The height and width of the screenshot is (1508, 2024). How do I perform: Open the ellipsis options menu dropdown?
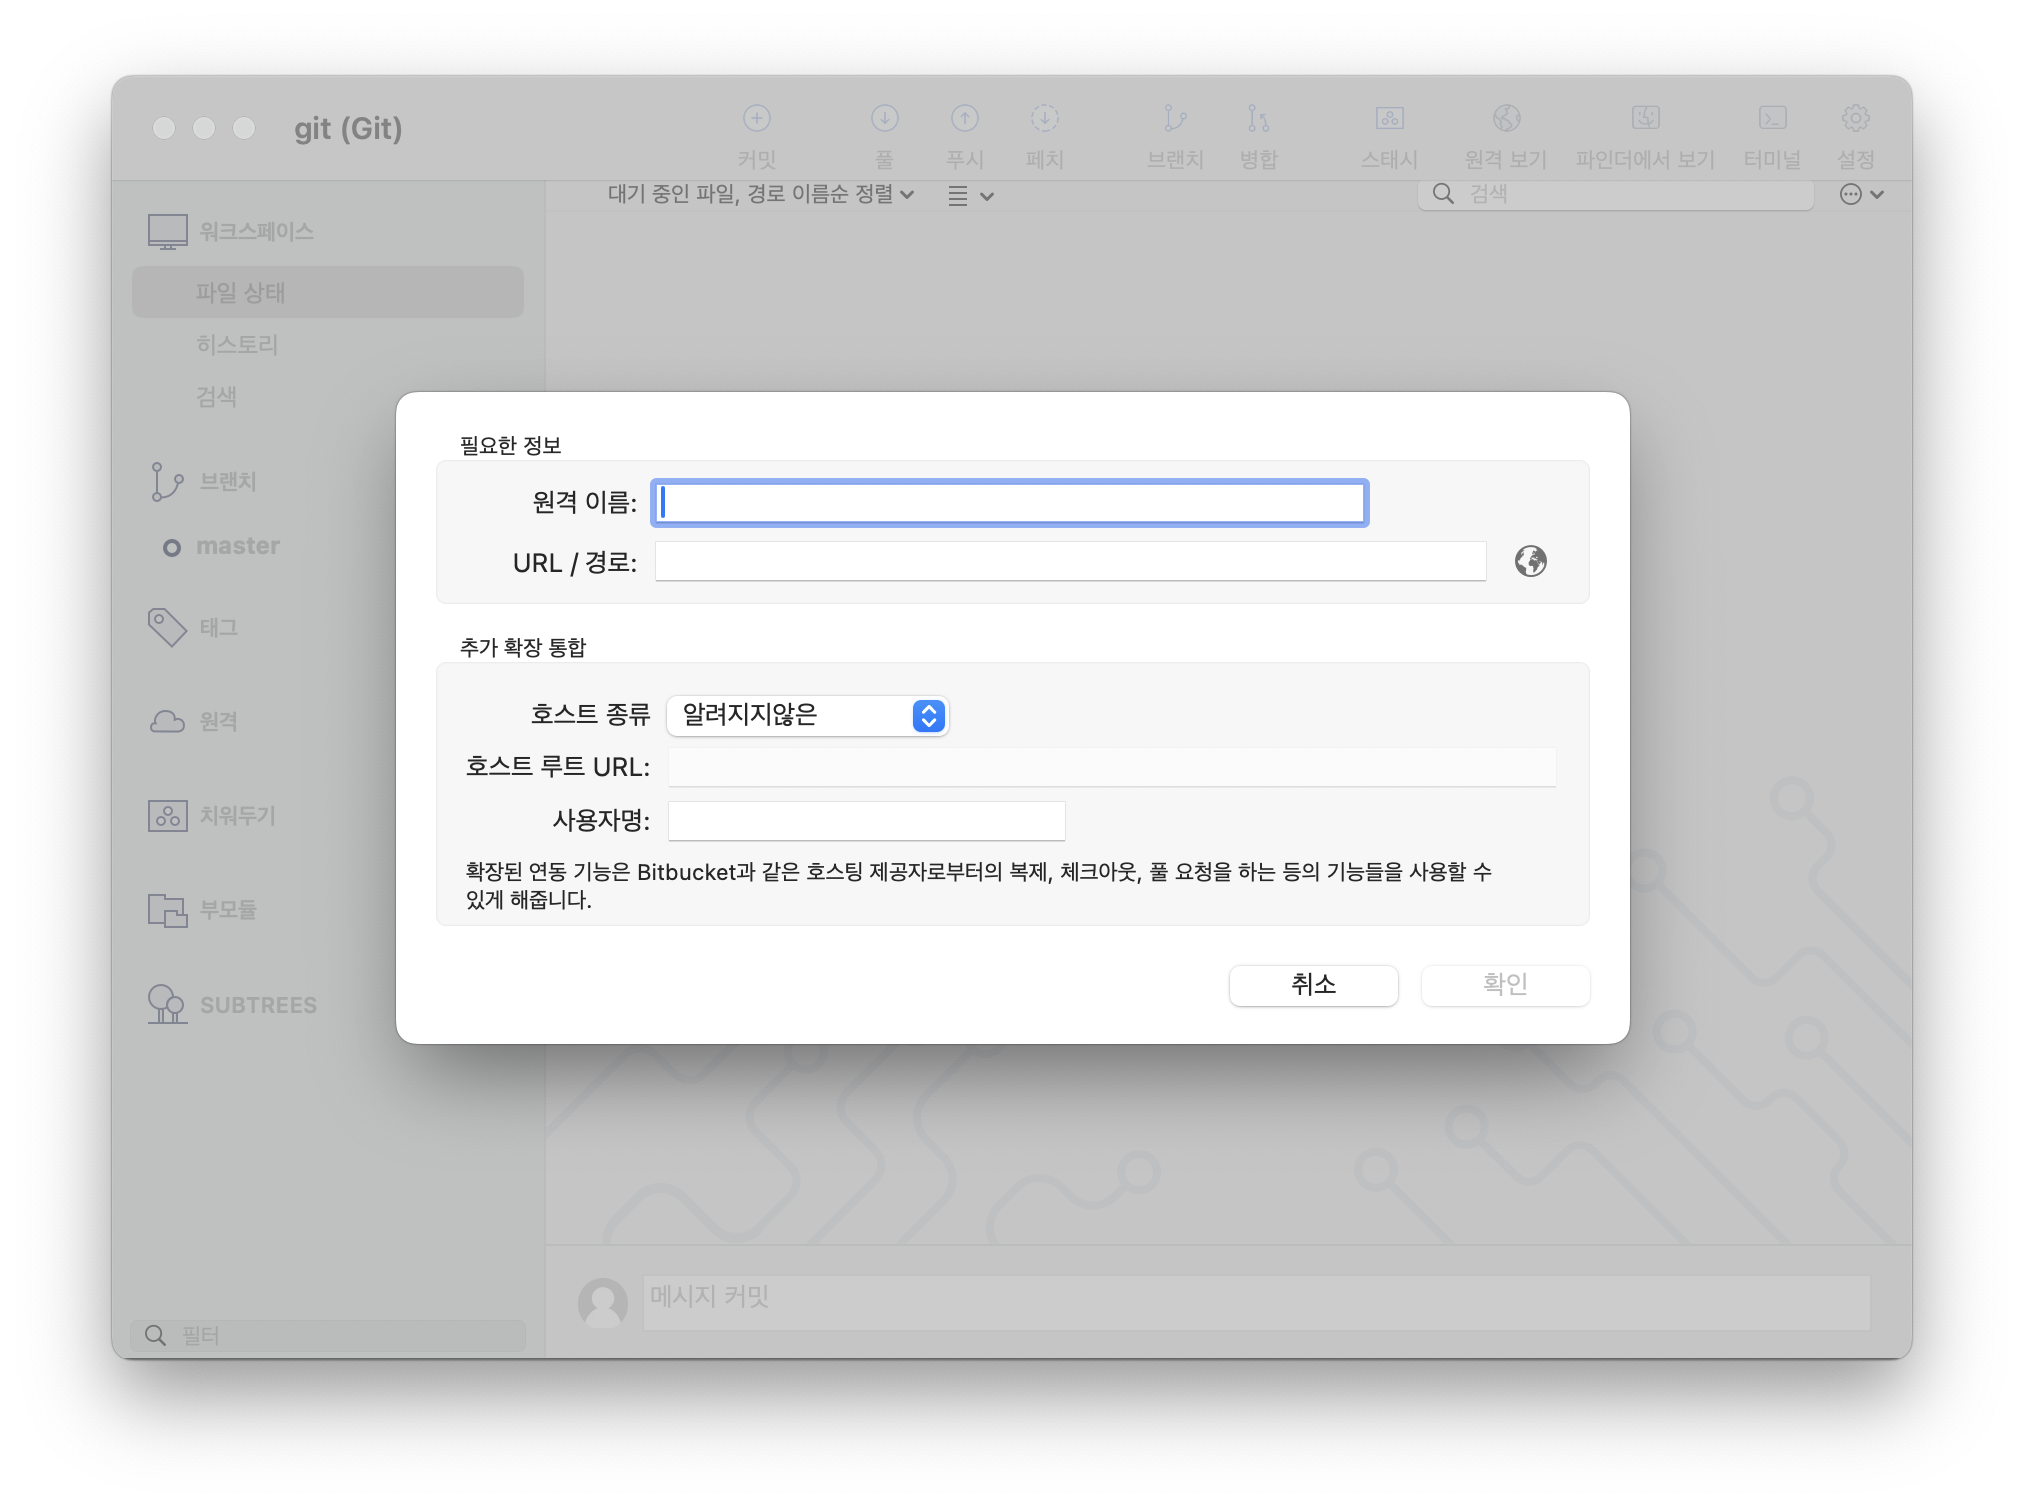pos(1861,195)
